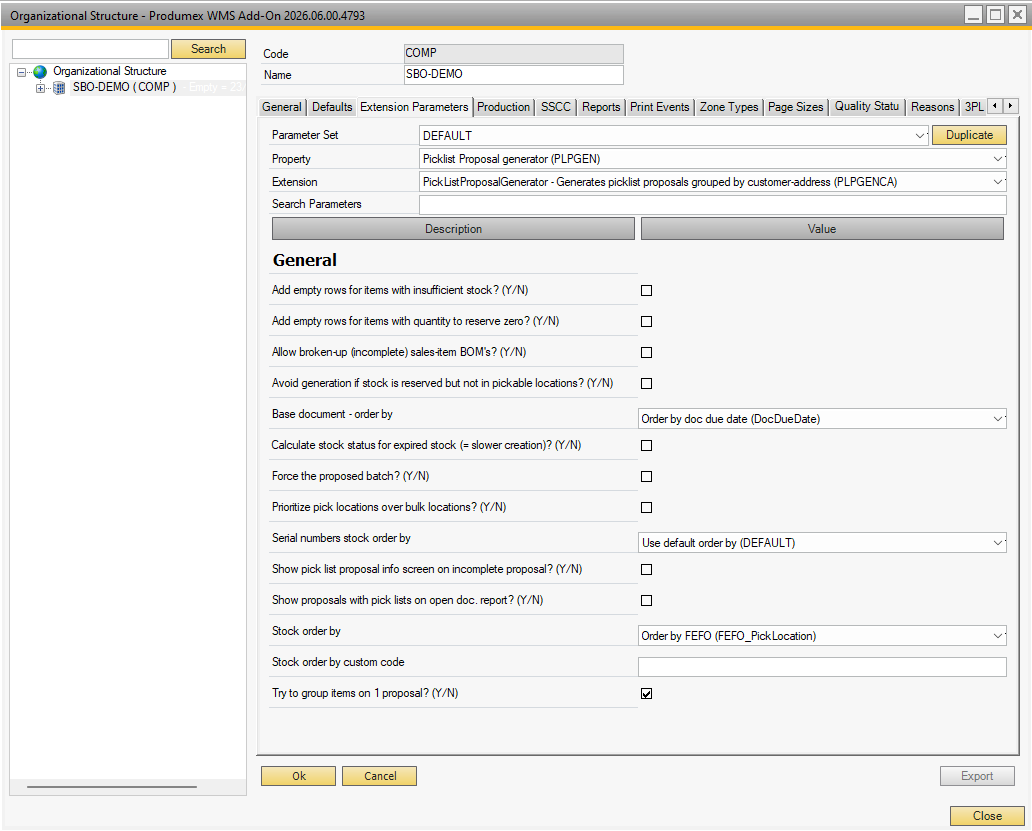Collapse the Organizational Structure root node
Screen dimensions: 1032x831
tap(21, 72)
